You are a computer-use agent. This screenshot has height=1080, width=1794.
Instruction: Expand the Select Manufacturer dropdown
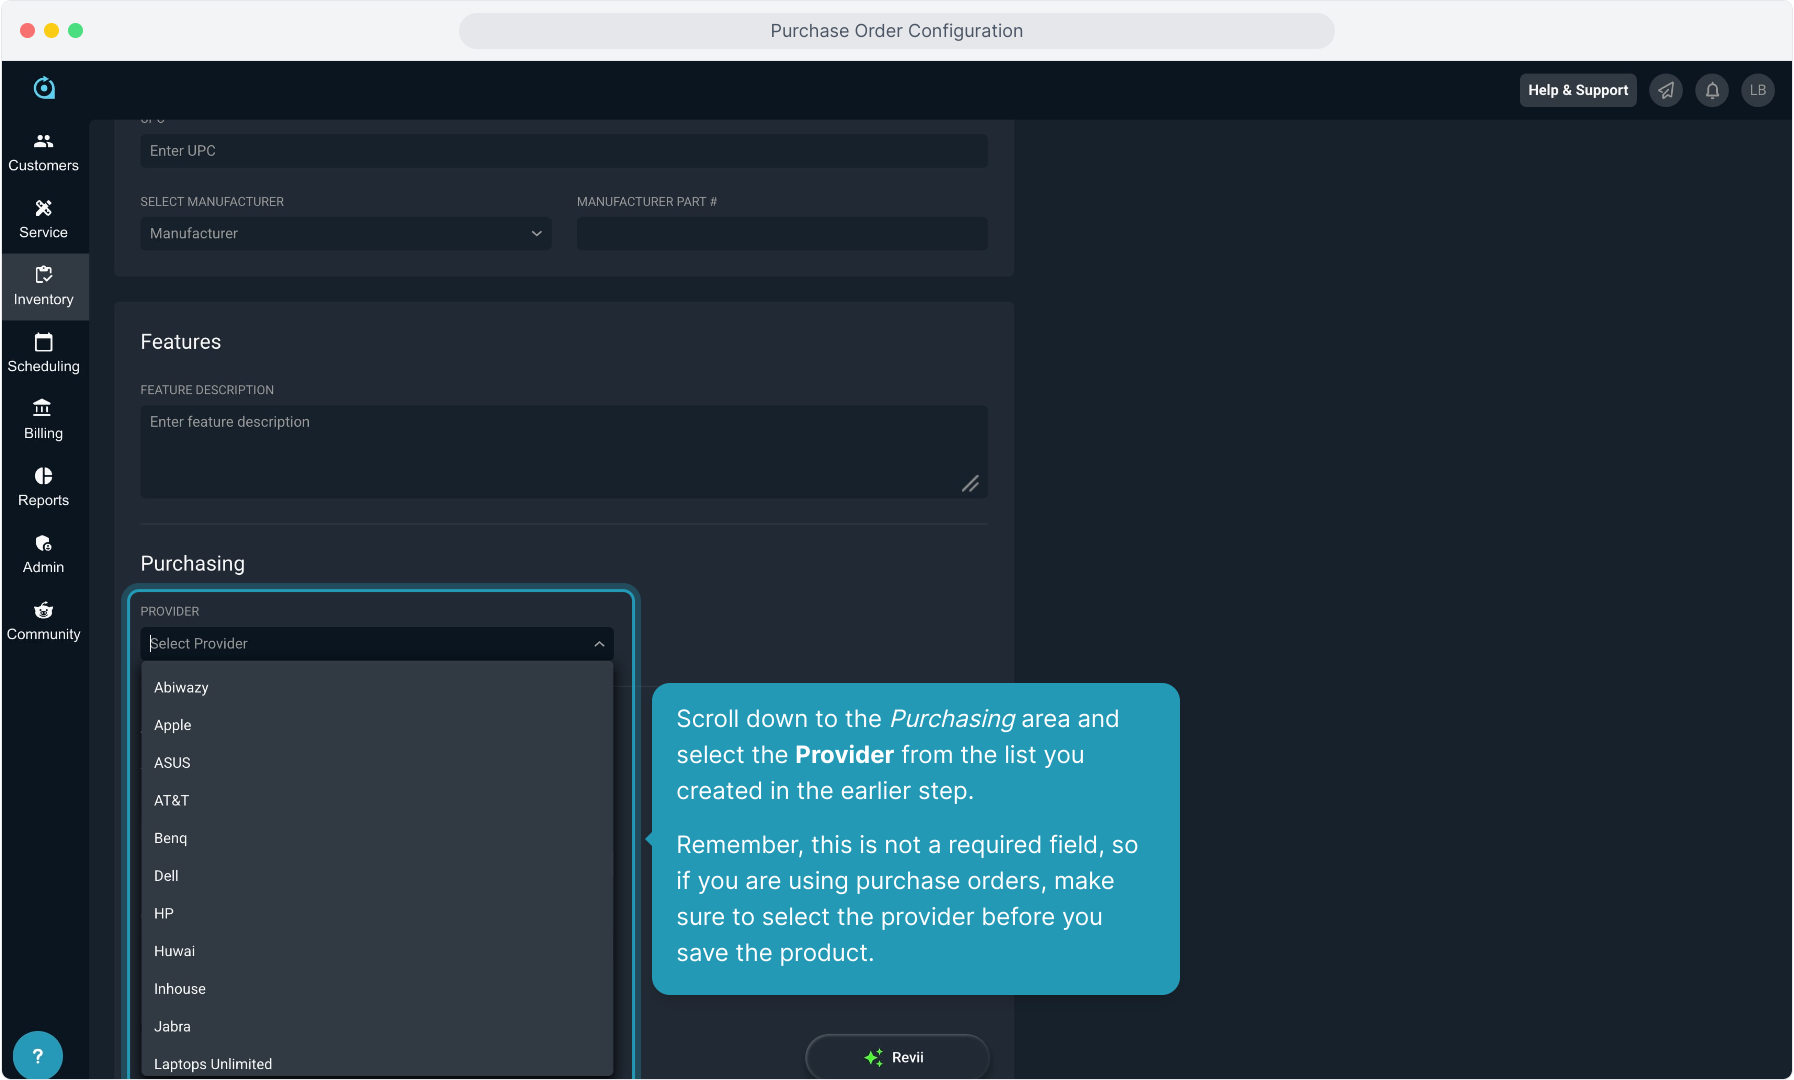(346, 234)
